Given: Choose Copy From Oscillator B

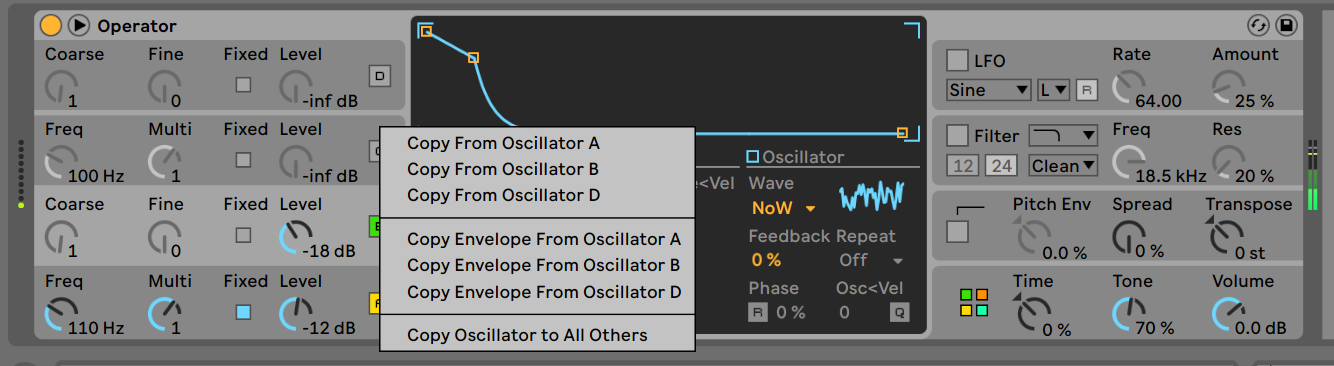Looking at the screenshot, I should [x=503, y=169].
